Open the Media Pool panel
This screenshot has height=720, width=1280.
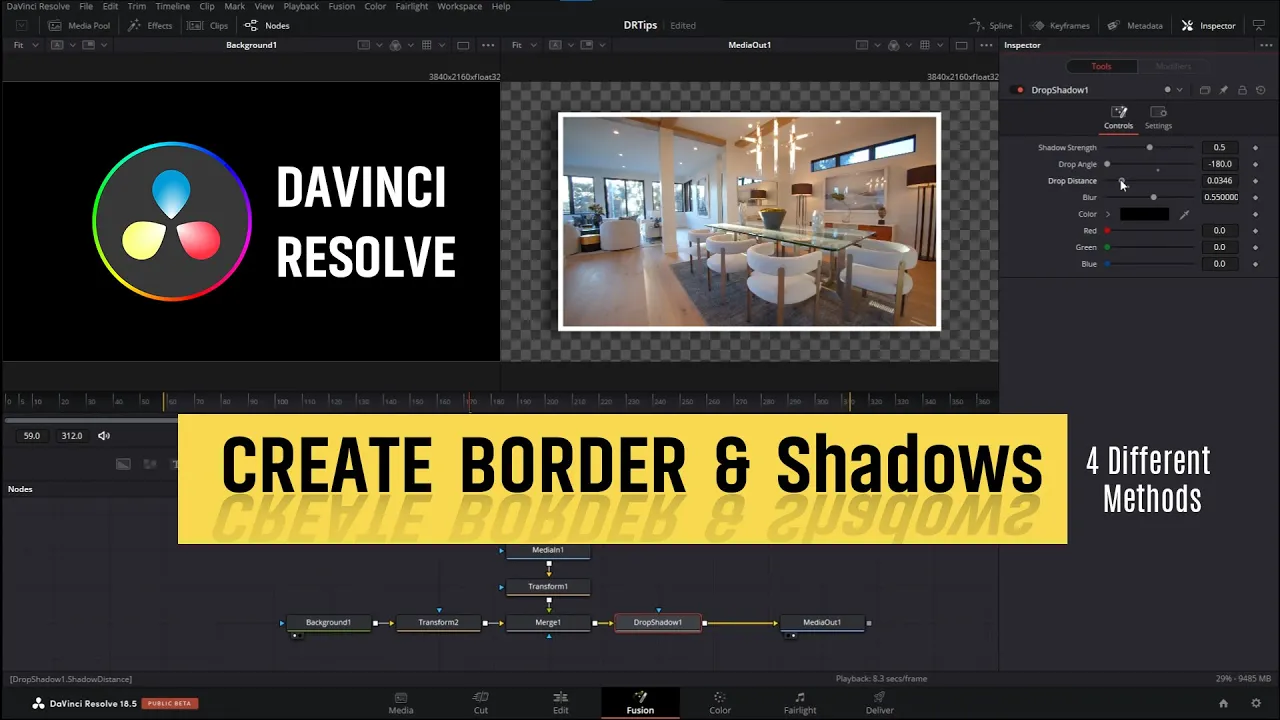[79, 25]
